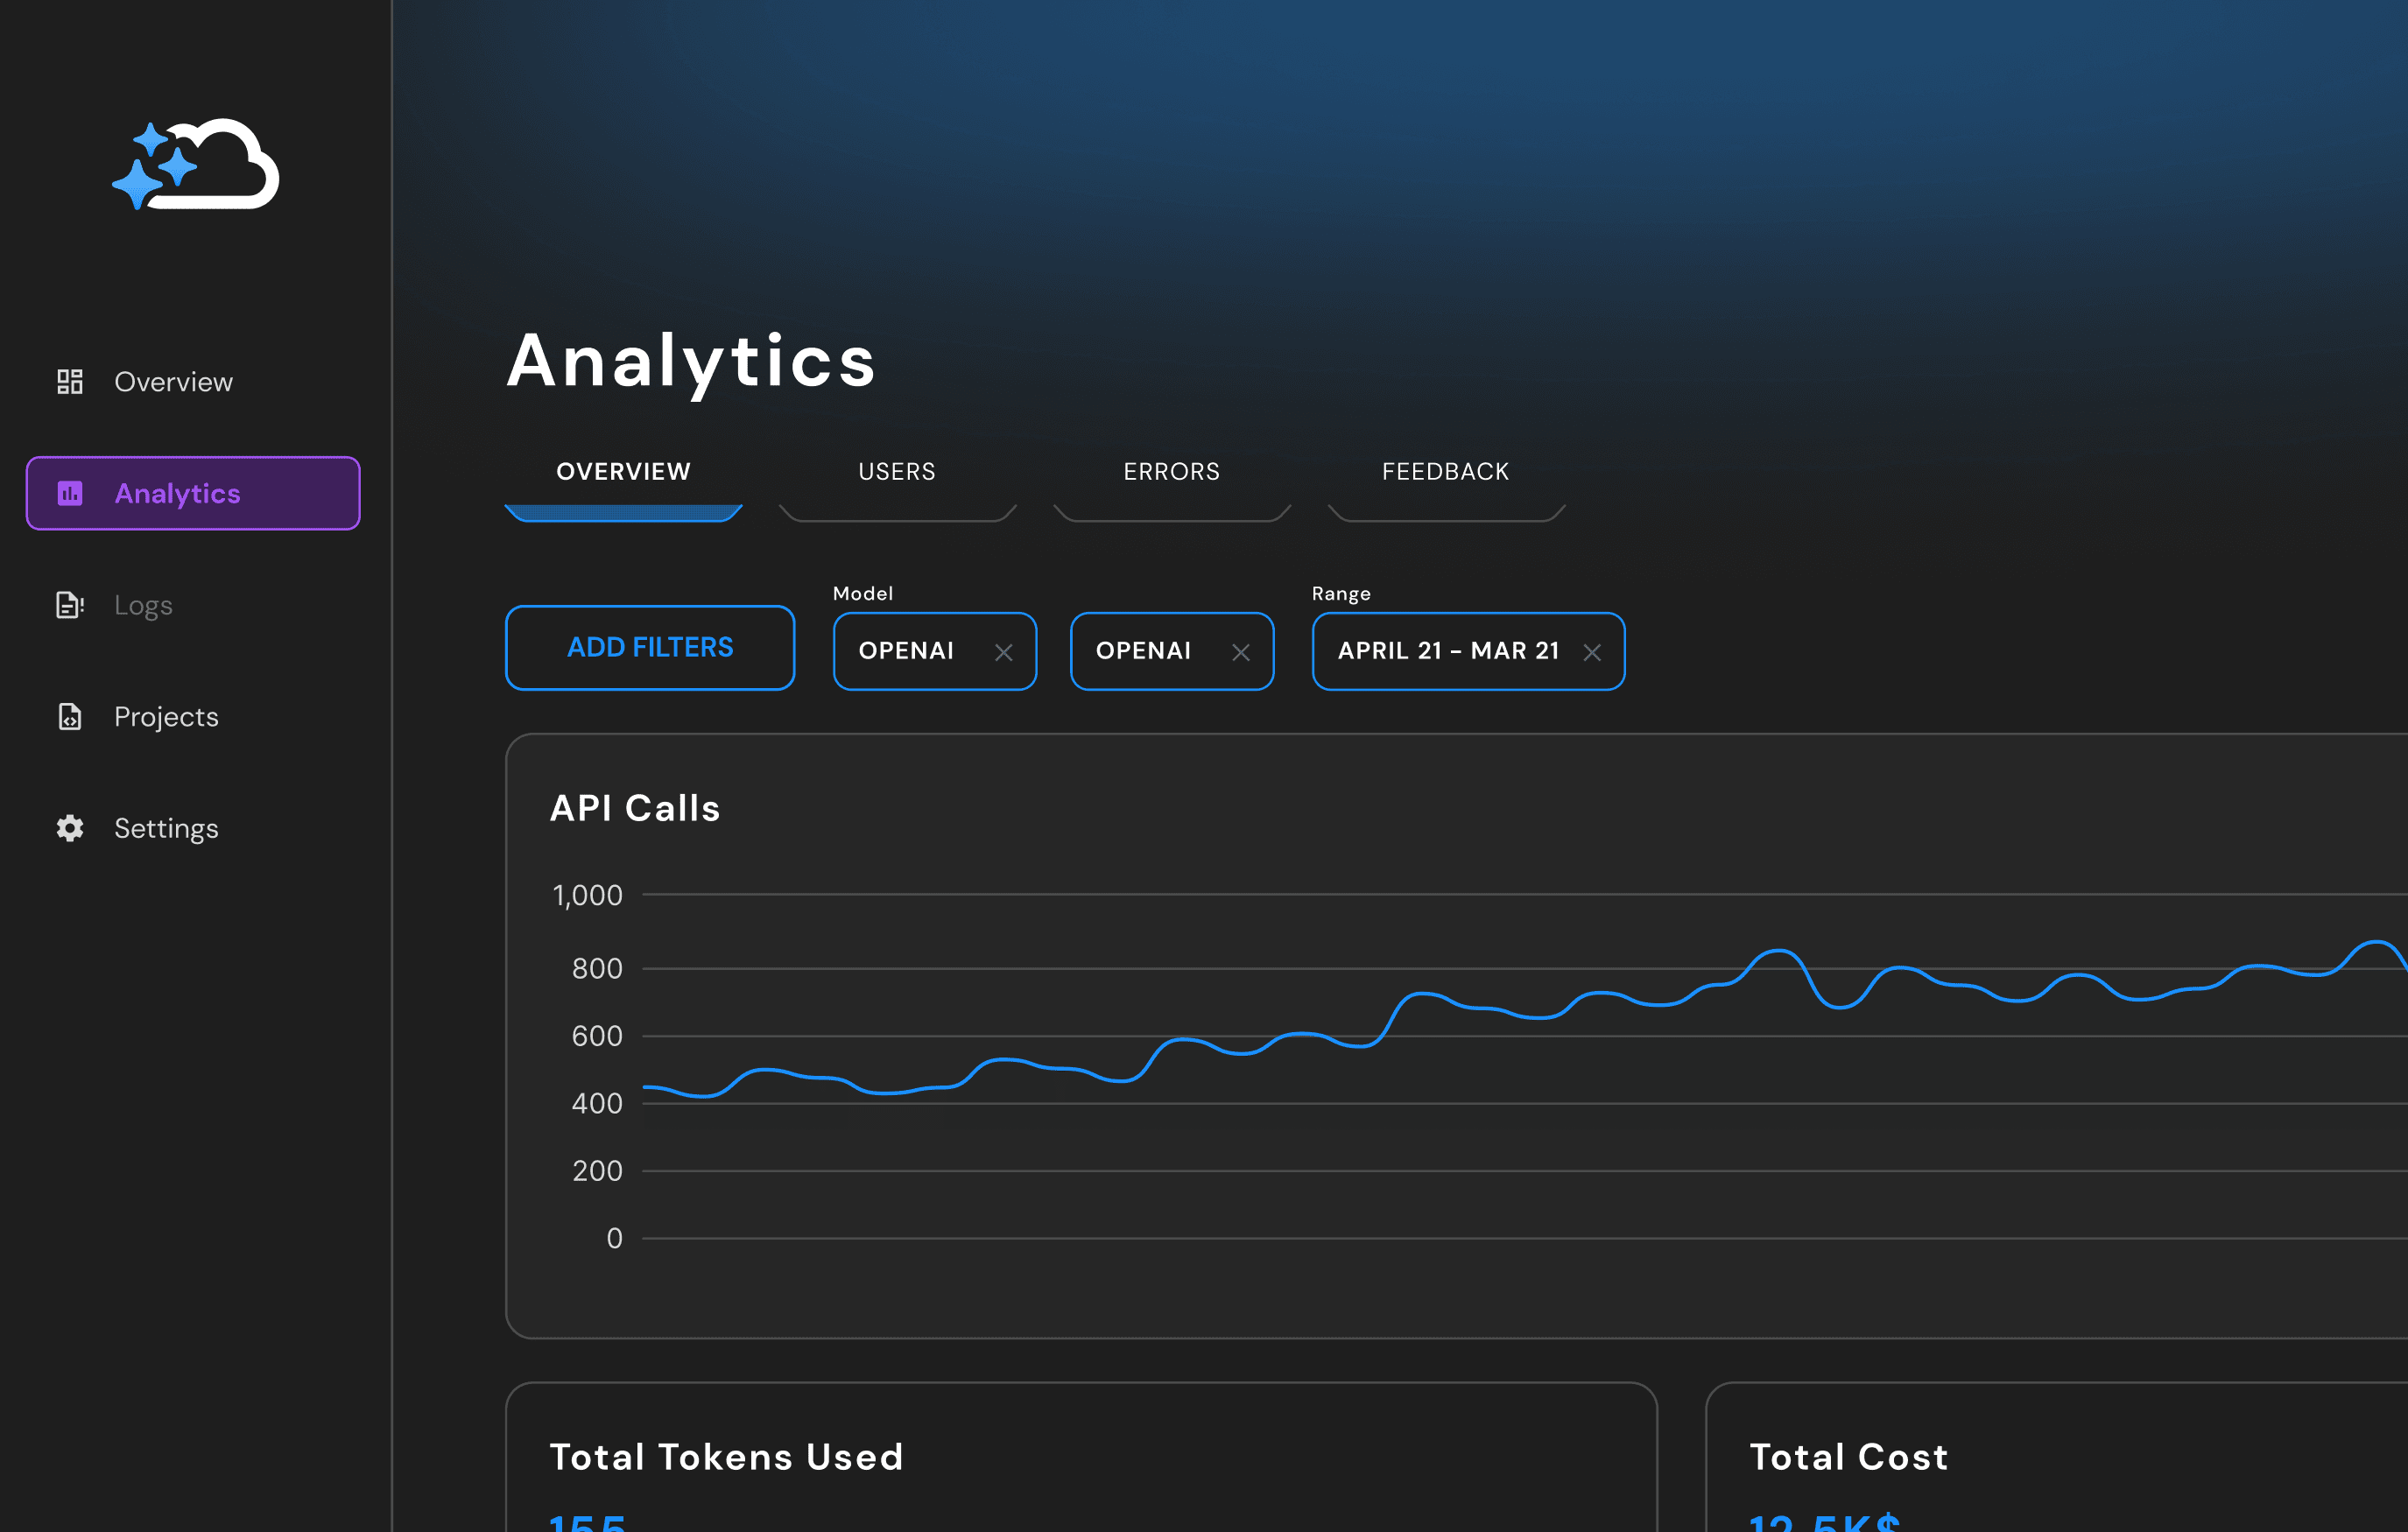Open the second OPENAI filter chip
The height and width of the screenshot is (1532, 2408).
tap(1143, 651)
